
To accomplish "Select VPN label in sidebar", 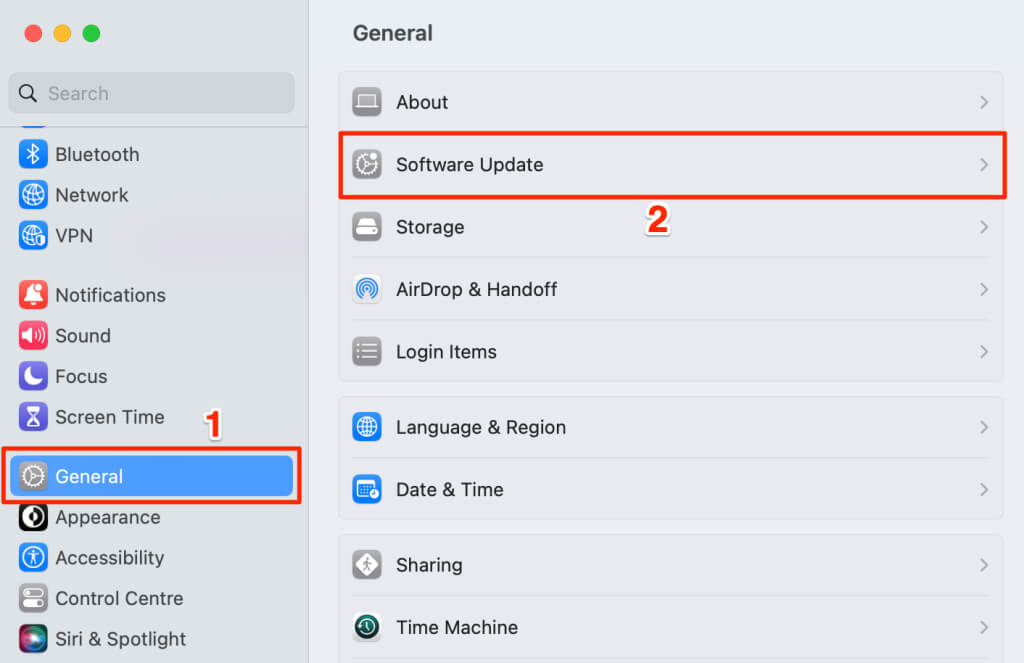I will coord(74,236).
